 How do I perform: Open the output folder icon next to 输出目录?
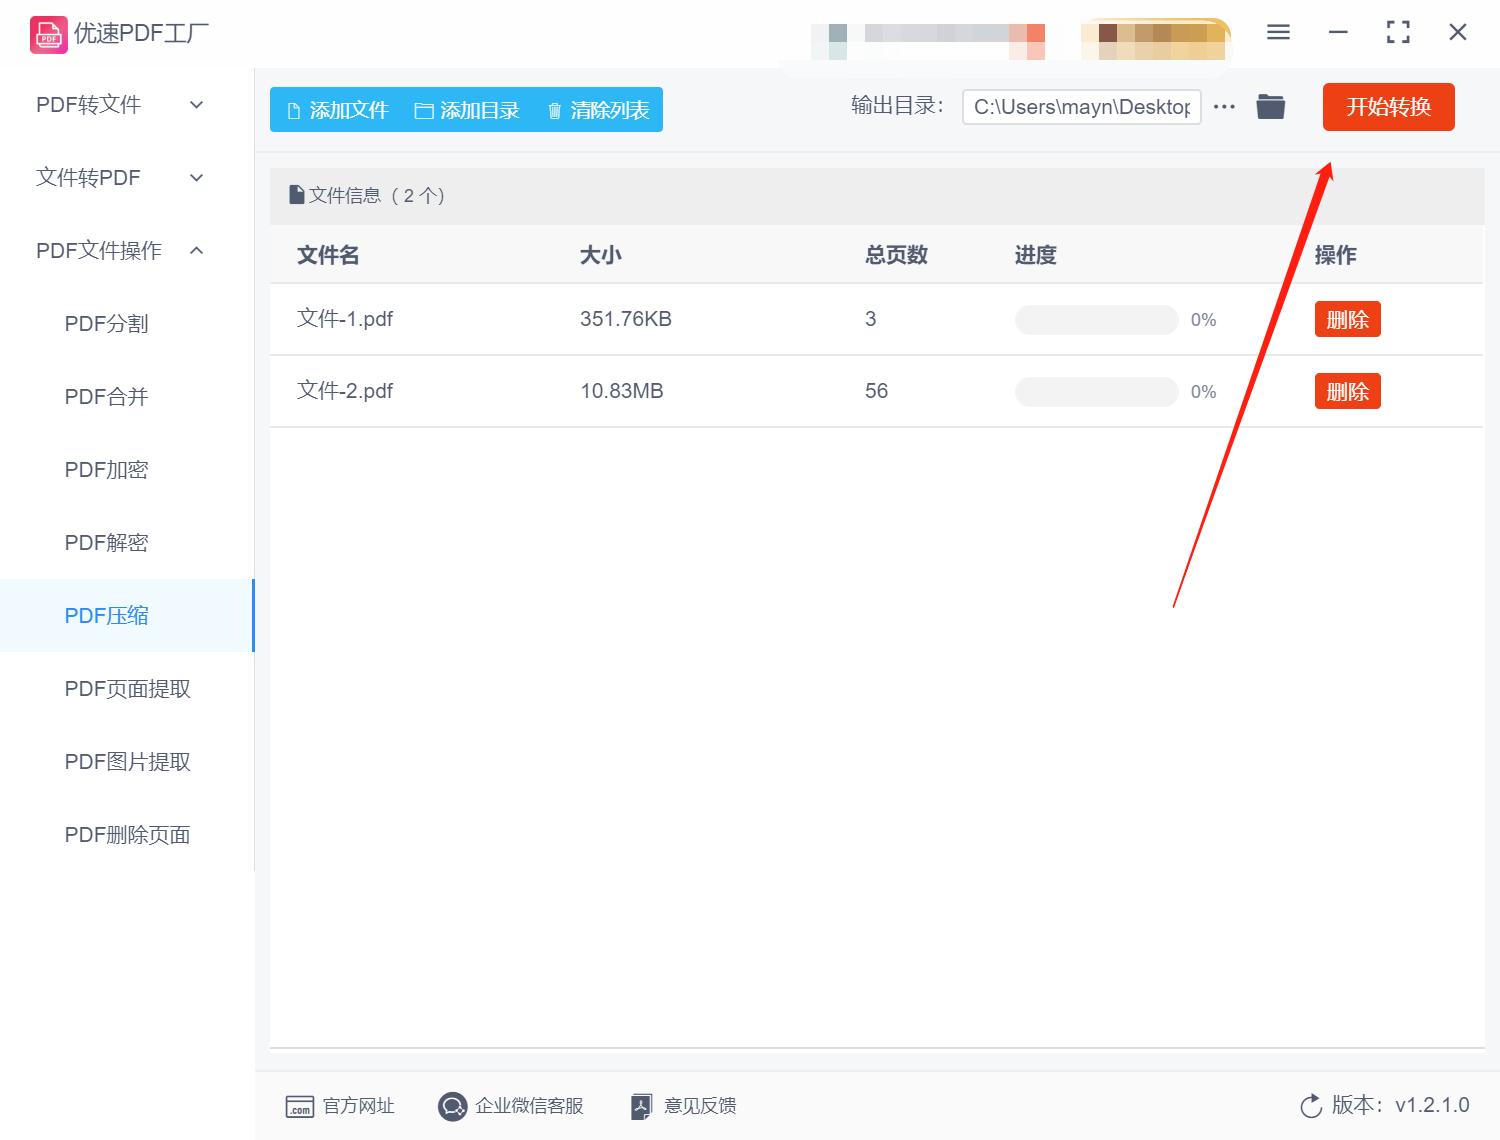coord(1270,106)
